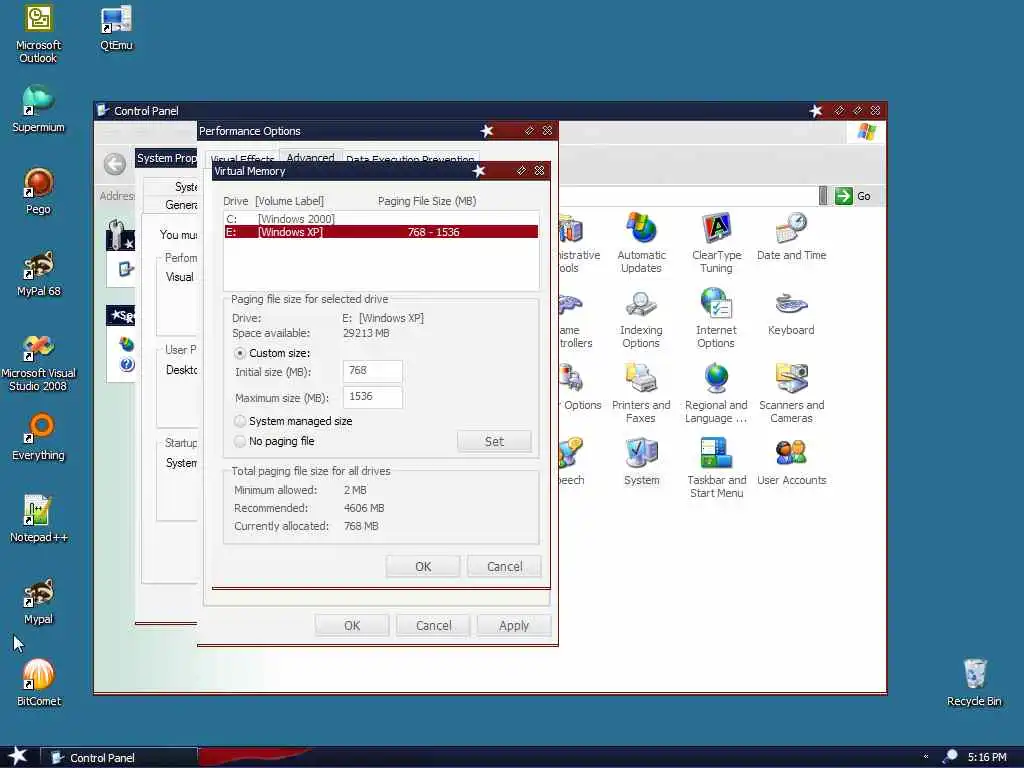Select the System managed size option
Viewport: 1024px width, 768px height.
[x=240, y=421]
